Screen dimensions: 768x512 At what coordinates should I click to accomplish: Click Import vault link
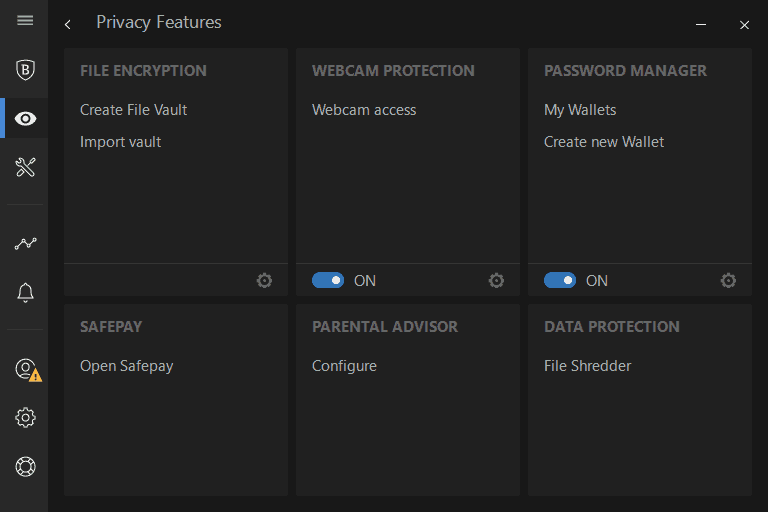121,142
